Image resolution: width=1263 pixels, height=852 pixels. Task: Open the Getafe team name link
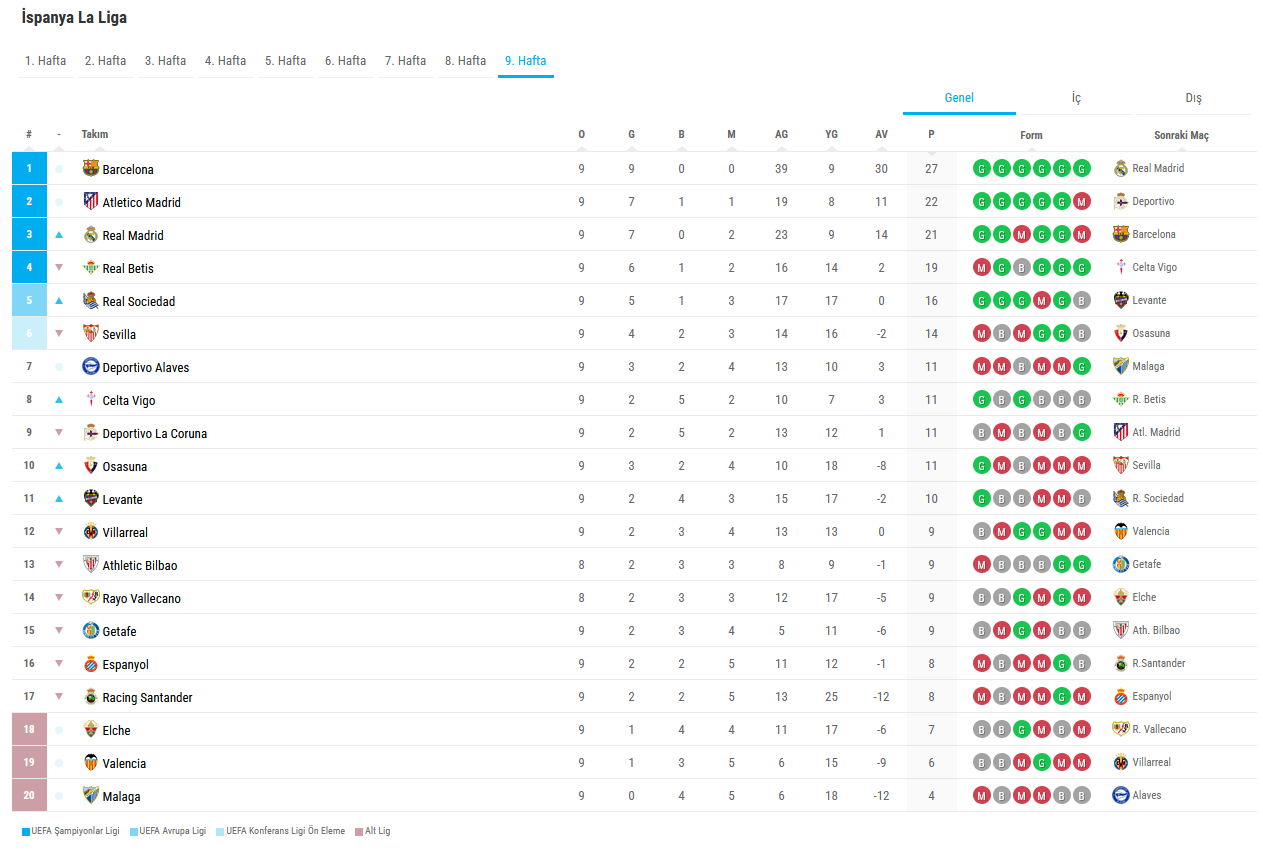119,631
